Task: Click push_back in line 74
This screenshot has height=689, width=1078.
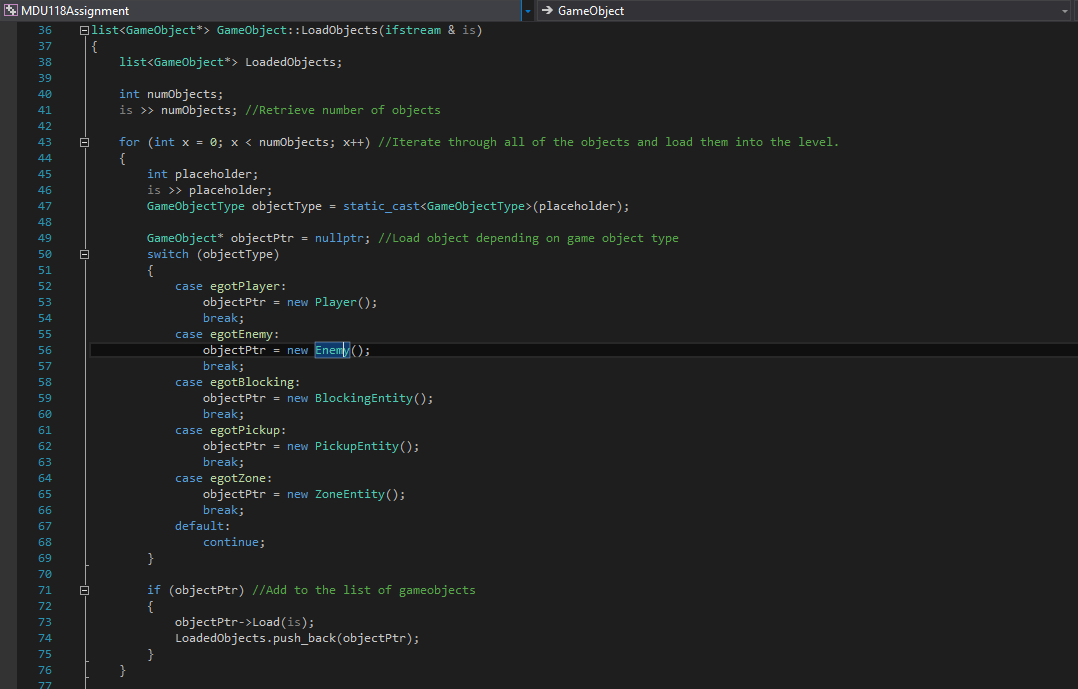Action: pyautogui.click(x=303, y=638)
